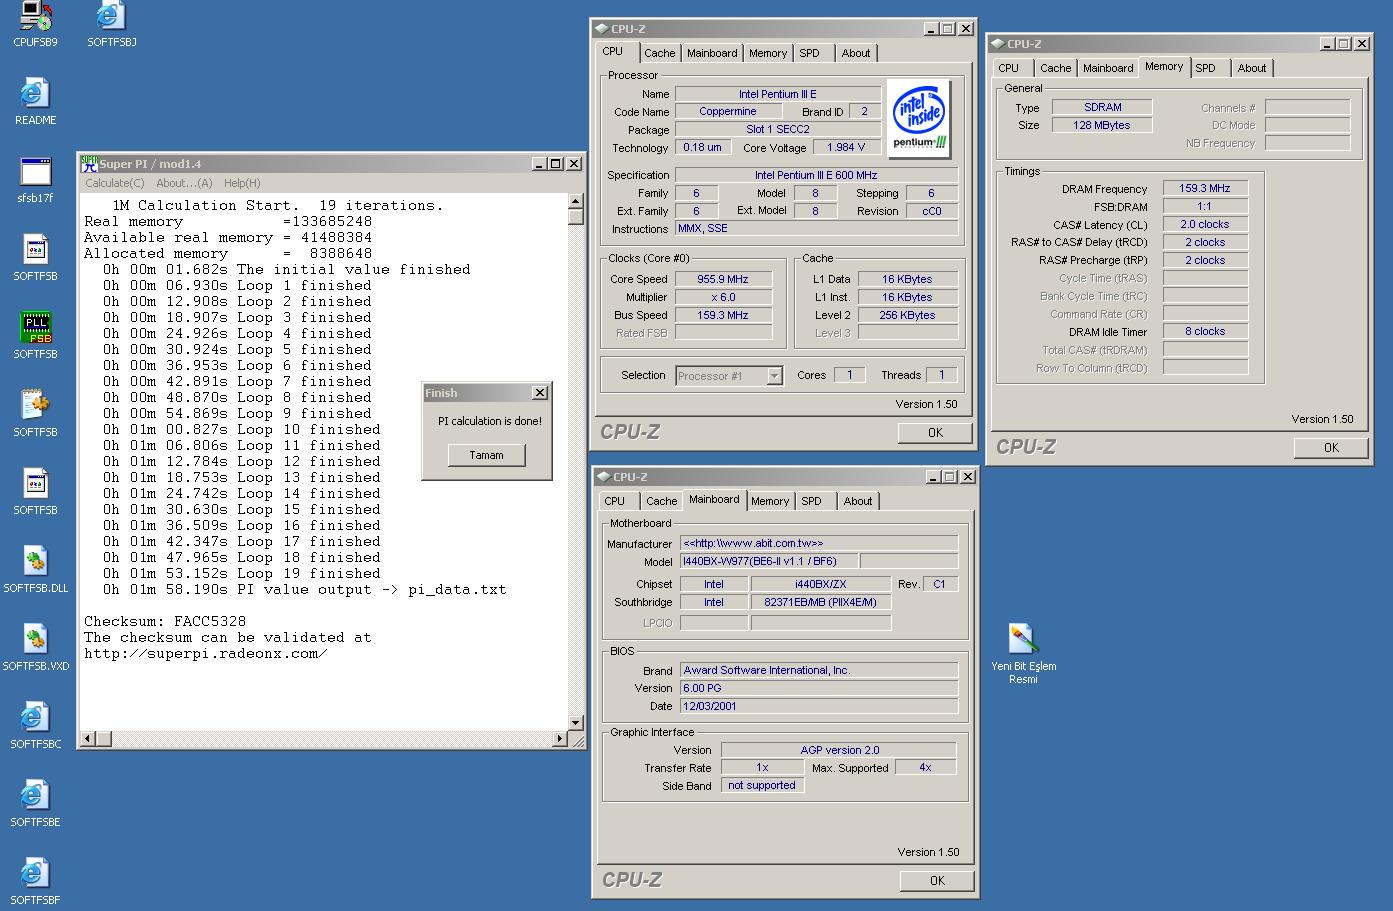
Task: Open the Processor #1 selection dropdown
Action: click(x=774, y=376)
